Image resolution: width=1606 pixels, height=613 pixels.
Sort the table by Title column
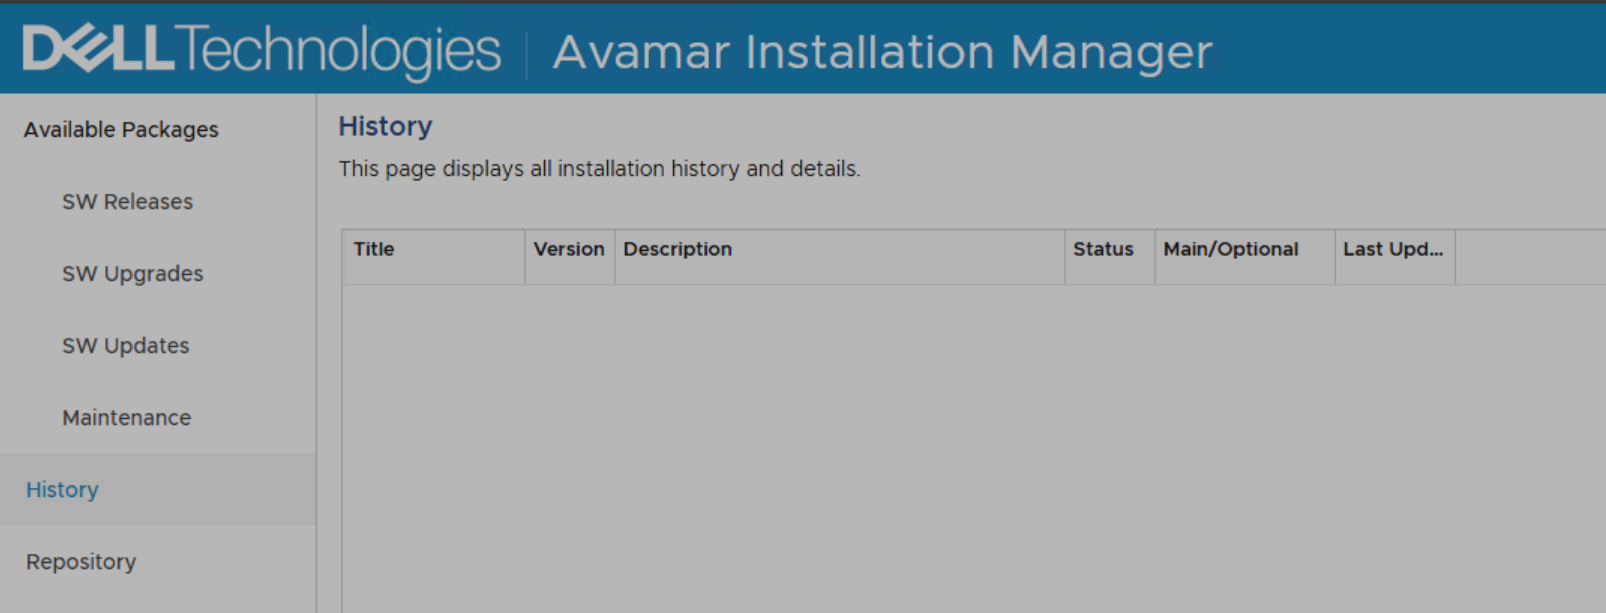coord(373,249)
